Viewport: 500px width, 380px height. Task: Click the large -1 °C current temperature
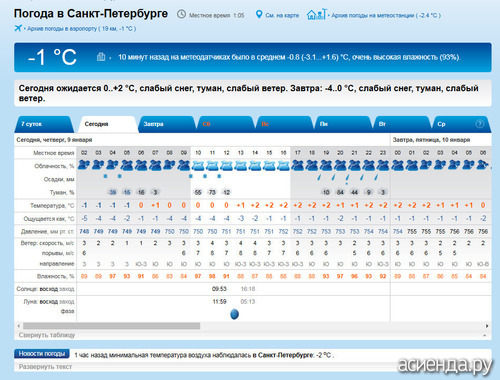click(52, 57)
